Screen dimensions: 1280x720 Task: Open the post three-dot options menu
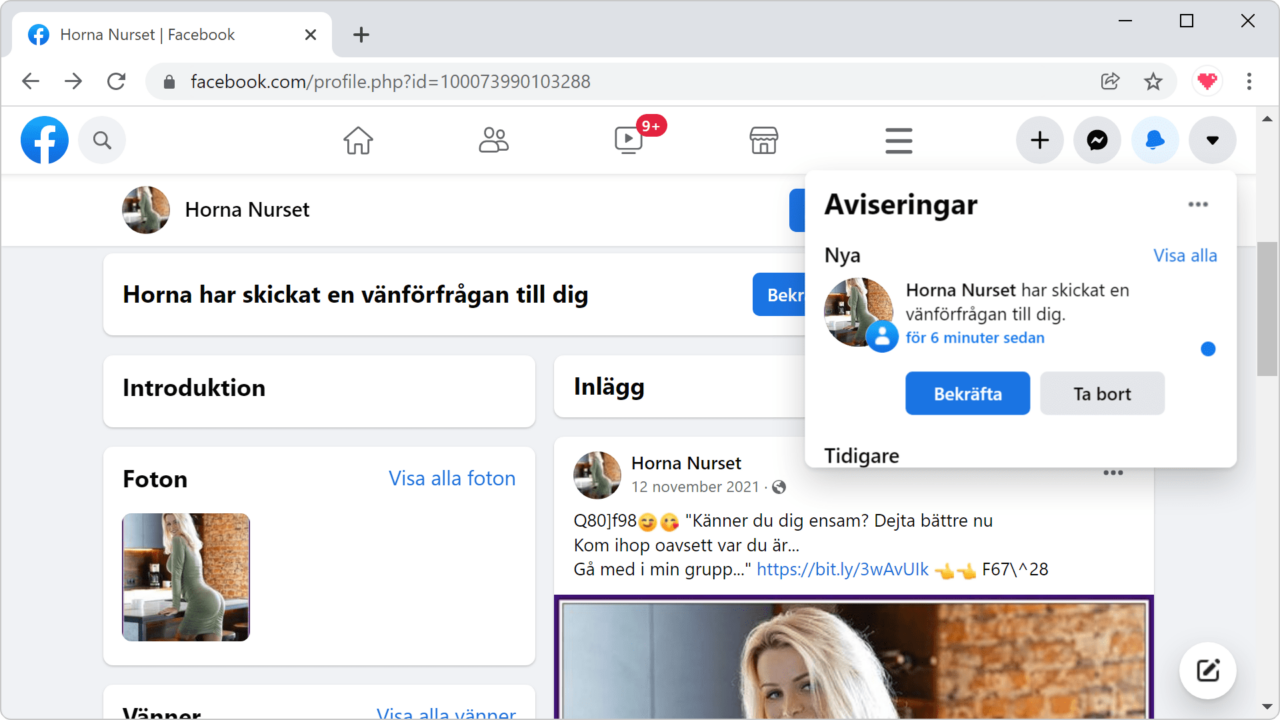1113,473
